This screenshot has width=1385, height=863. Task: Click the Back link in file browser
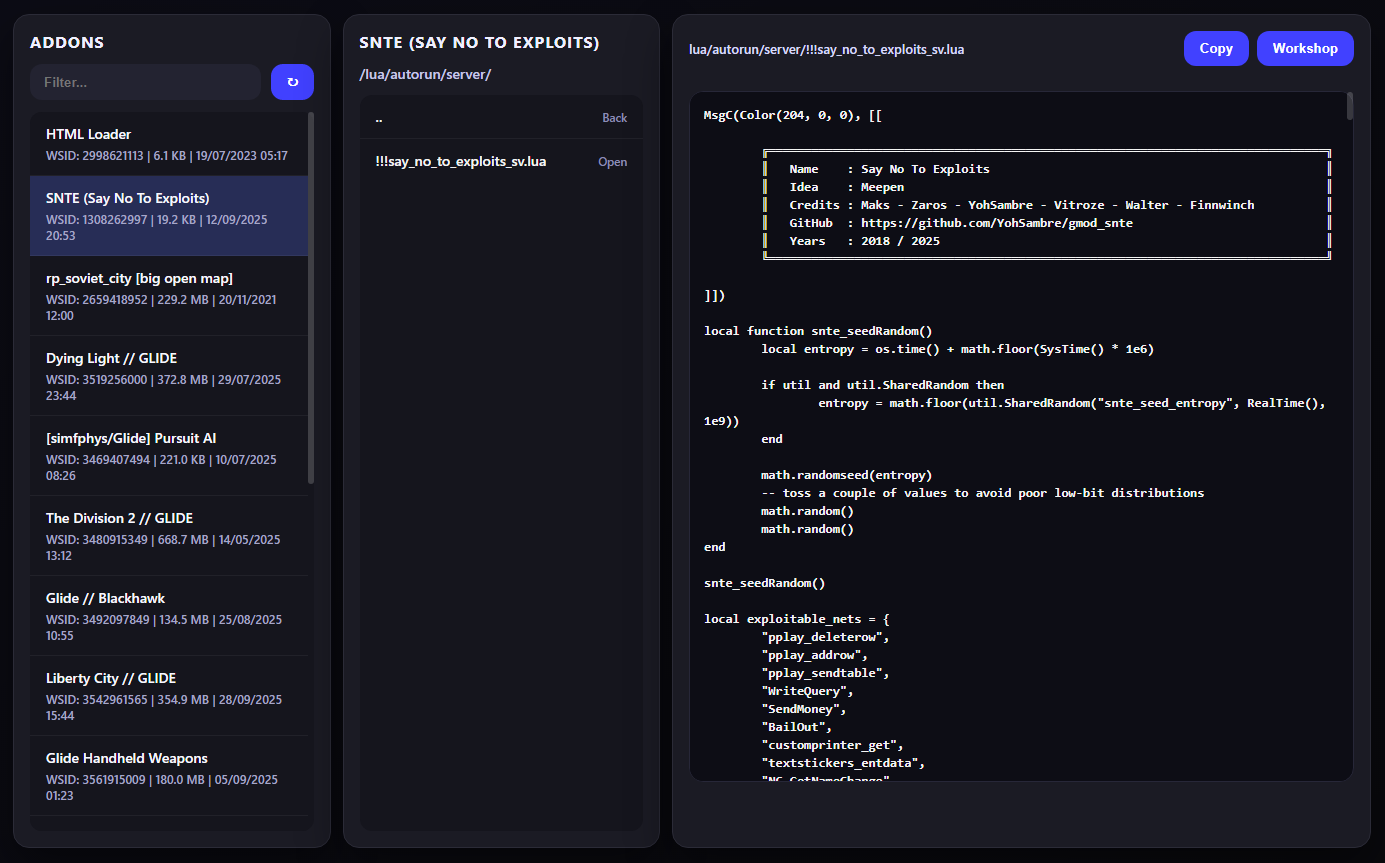pos(614,118)
